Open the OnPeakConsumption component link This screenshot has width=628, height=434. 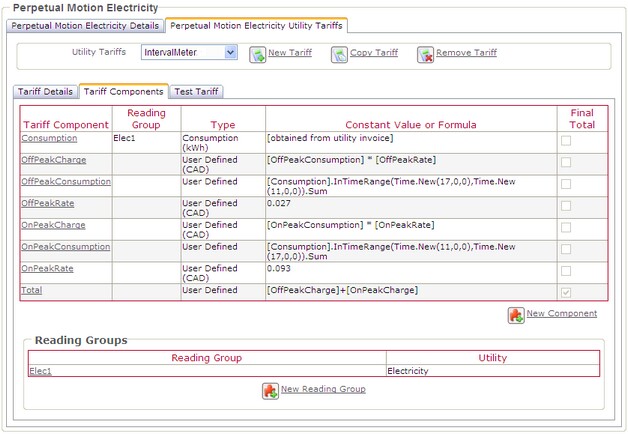pyautogui.click(x=66, y=247)
